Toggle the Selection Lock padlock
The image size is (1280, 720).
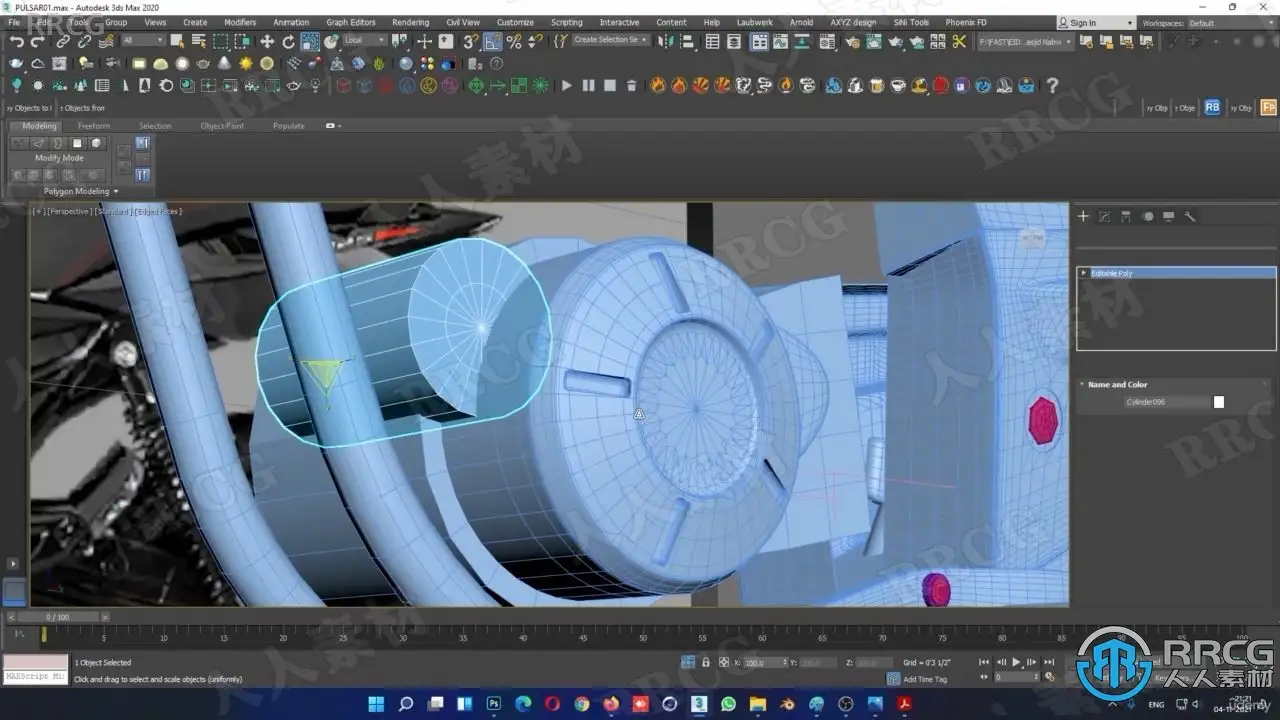click(x=706, y=662)
